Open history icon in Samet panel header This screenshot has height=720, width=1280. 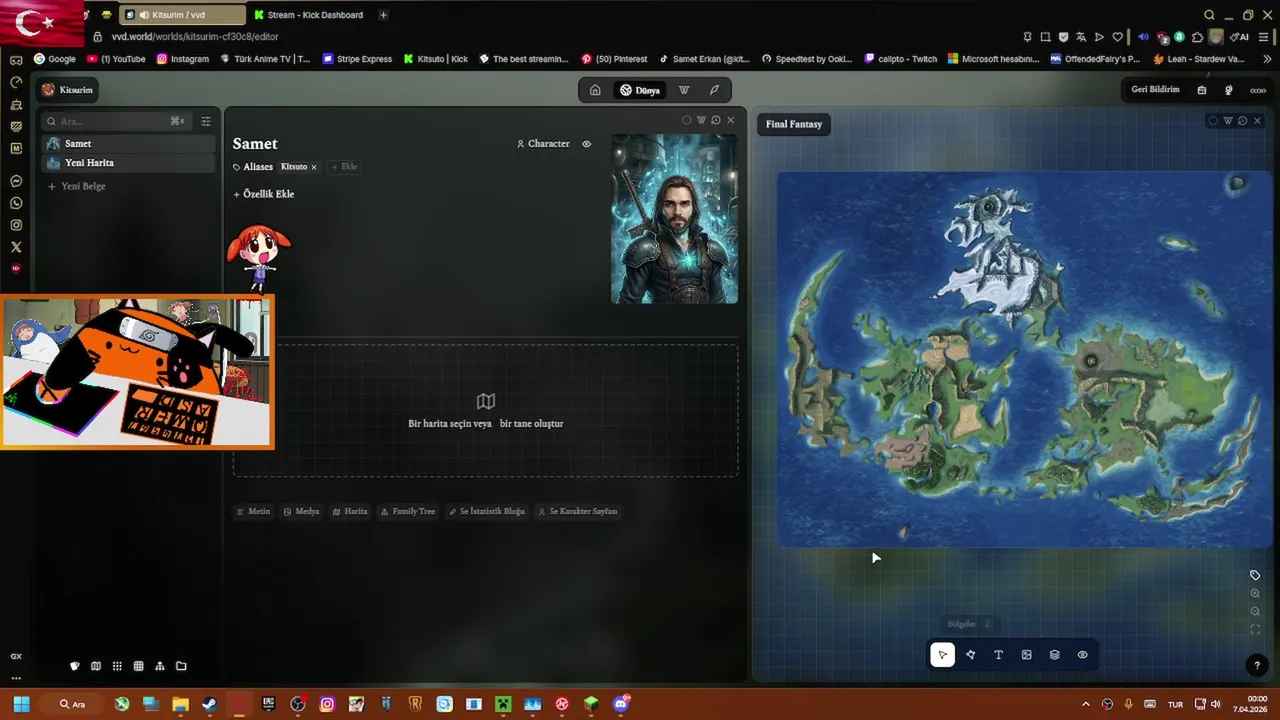coord(715,120)
